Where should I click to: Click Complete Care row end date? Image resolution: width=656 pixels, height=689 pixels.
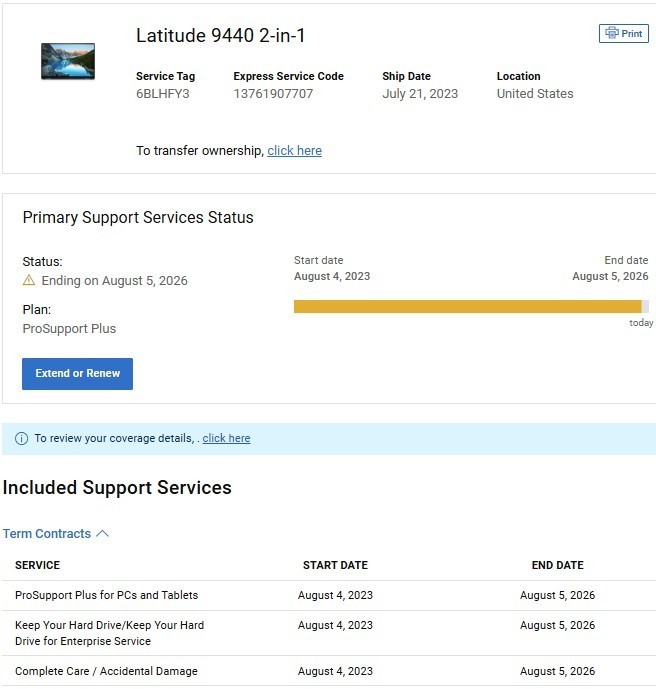click(x=558, y=671)
